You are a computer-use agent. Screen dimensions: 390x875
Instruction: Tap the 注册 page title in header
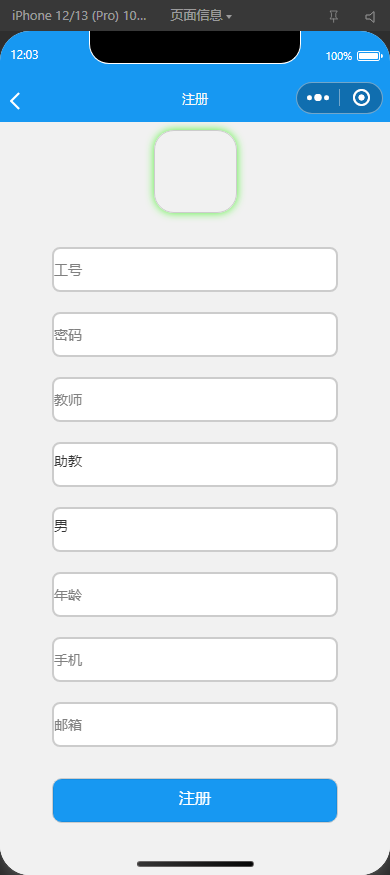coord(195,99)
